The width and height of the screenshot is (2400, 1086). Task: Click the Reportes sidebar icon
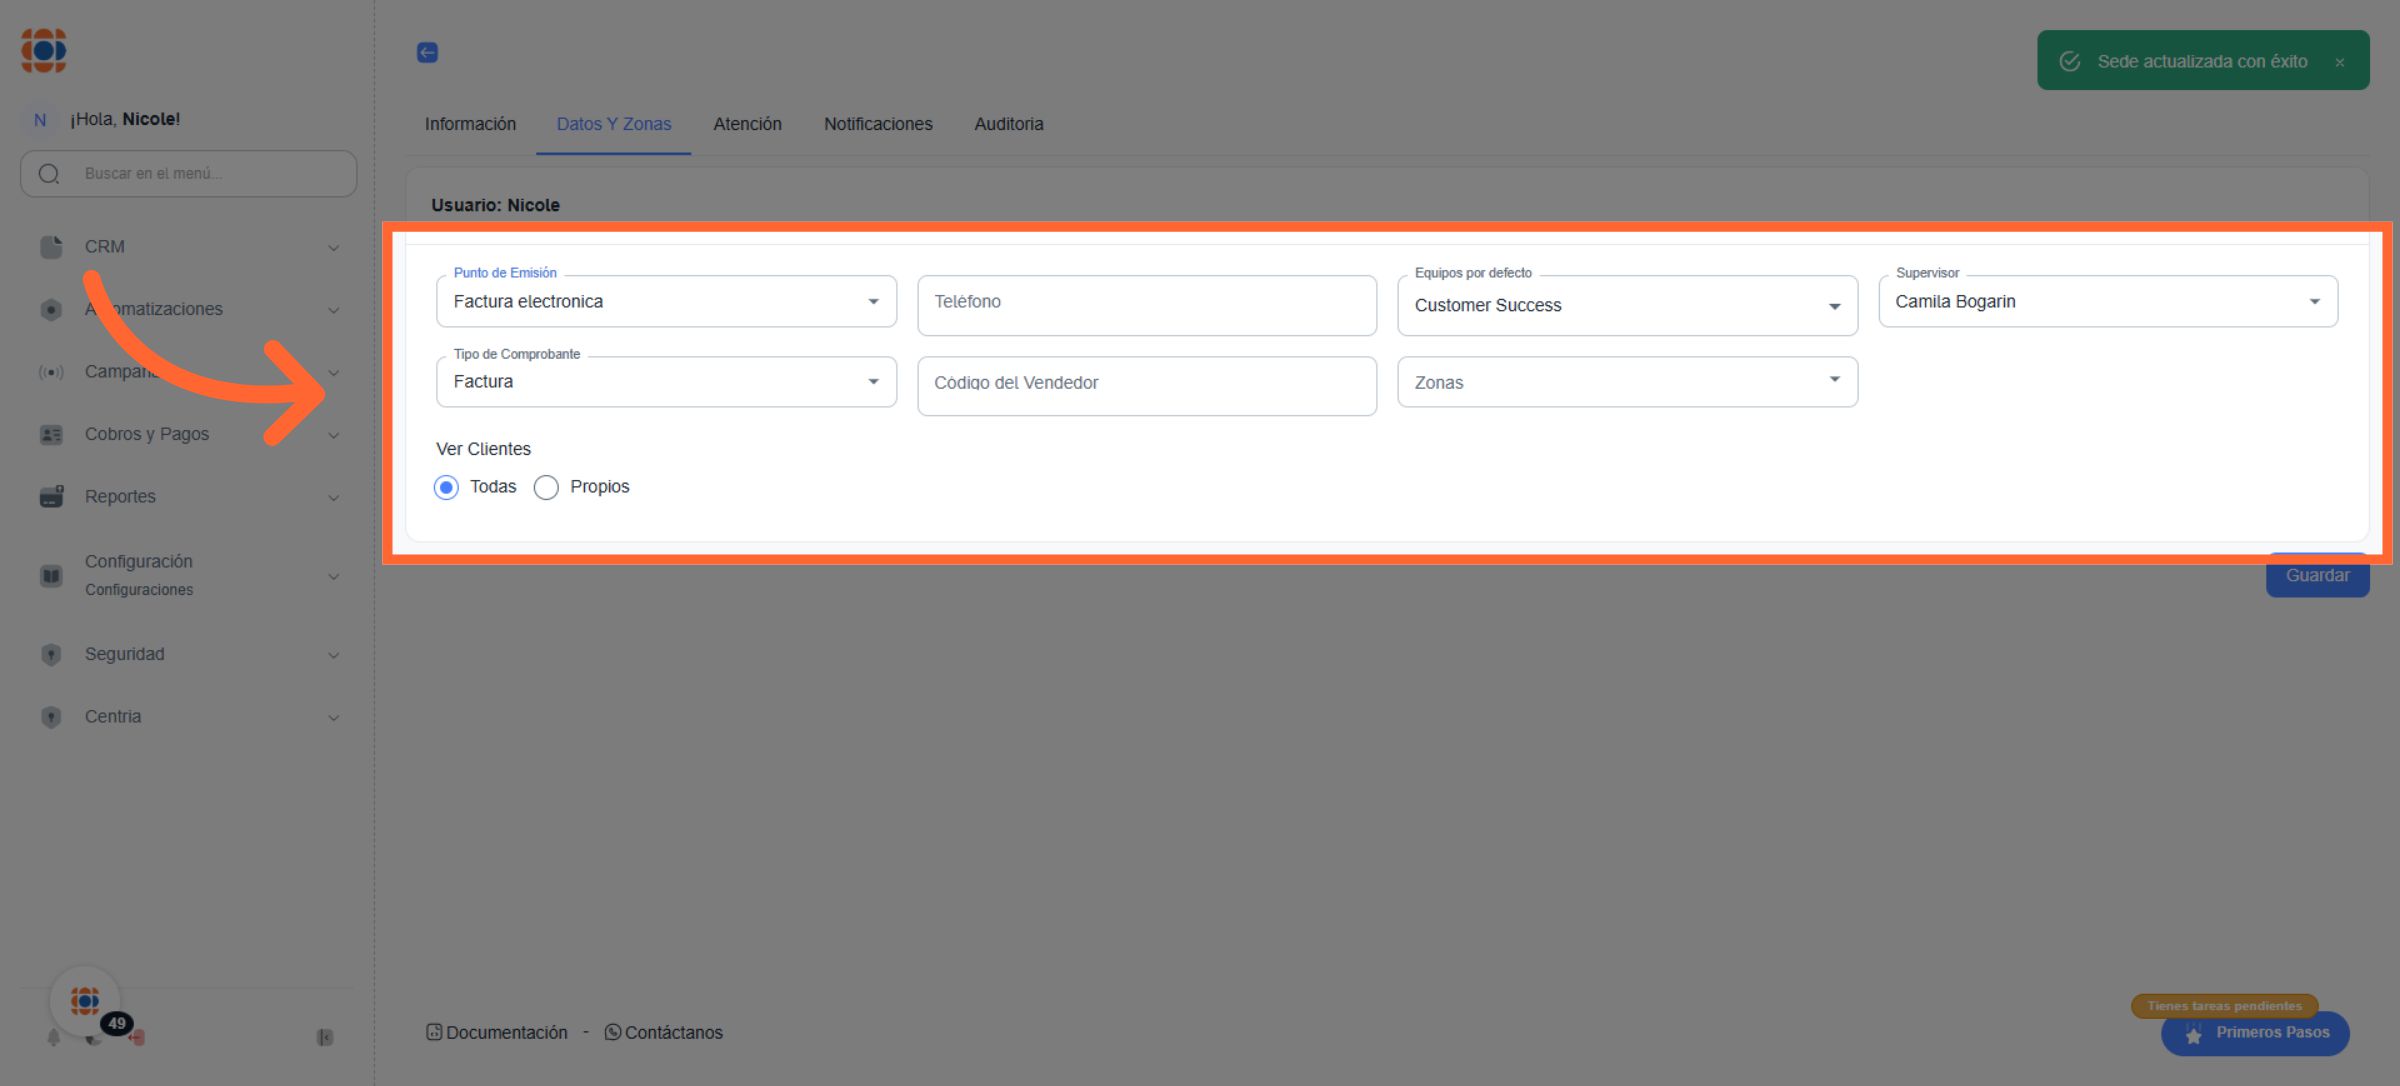[51, 496]
